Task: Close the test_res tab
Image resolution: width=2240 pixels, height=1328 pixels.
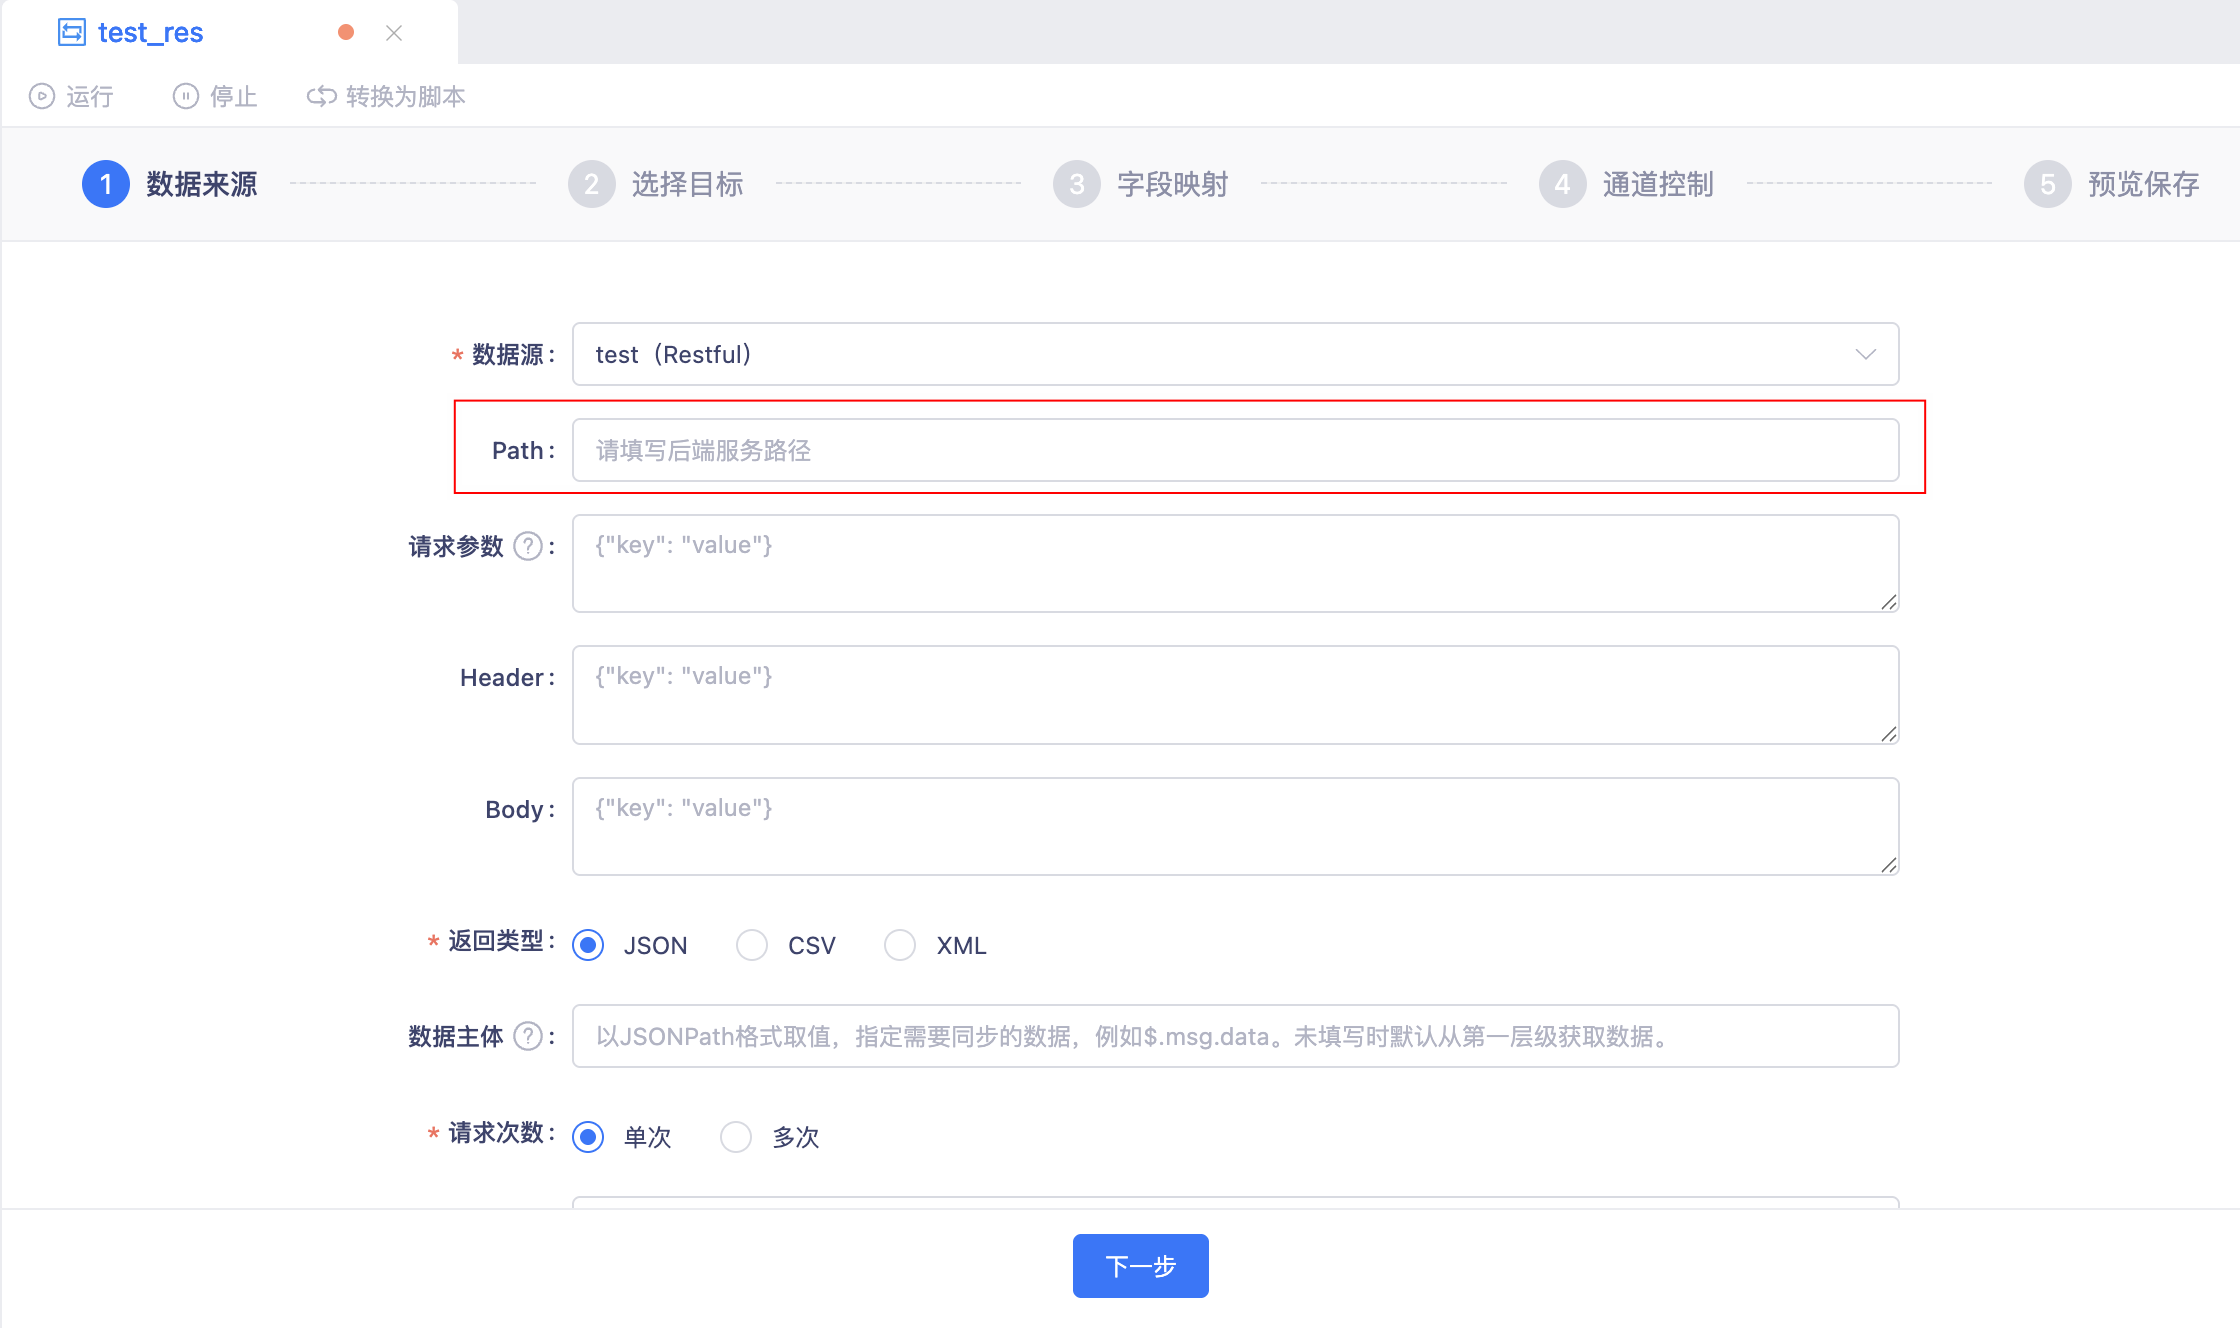Action: coord(394,33)
